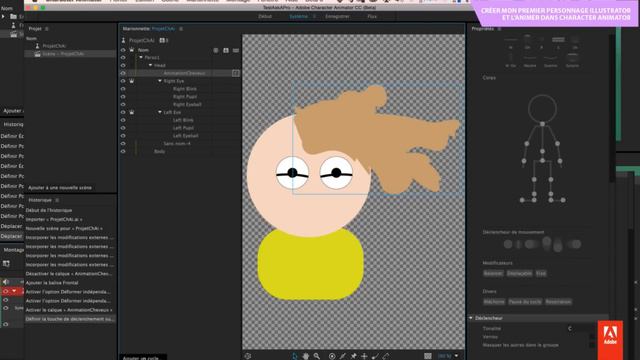Click the settings icon at canvas bottom-left
640x360 pixels.
tap(248, 356)
